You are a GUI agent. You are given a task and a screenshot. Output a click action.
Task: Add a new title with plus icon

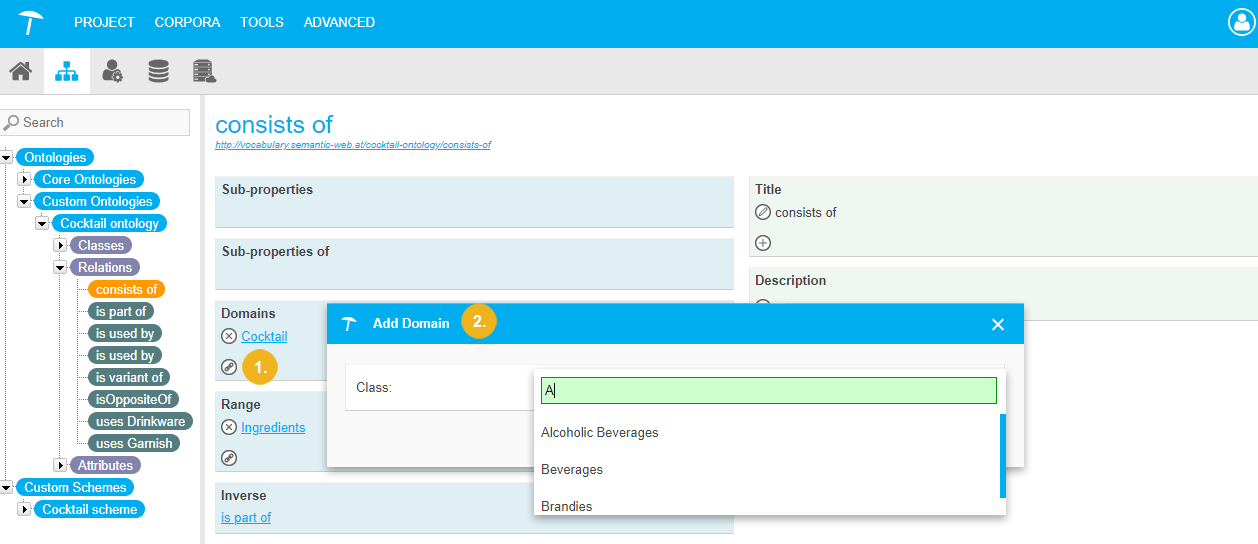click(x=763, y=243)
